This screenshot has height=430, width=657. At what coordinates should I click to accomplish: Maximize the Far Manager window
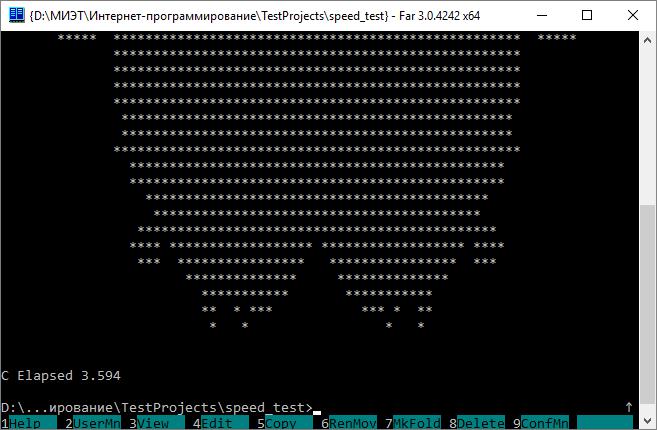(587, 16)
